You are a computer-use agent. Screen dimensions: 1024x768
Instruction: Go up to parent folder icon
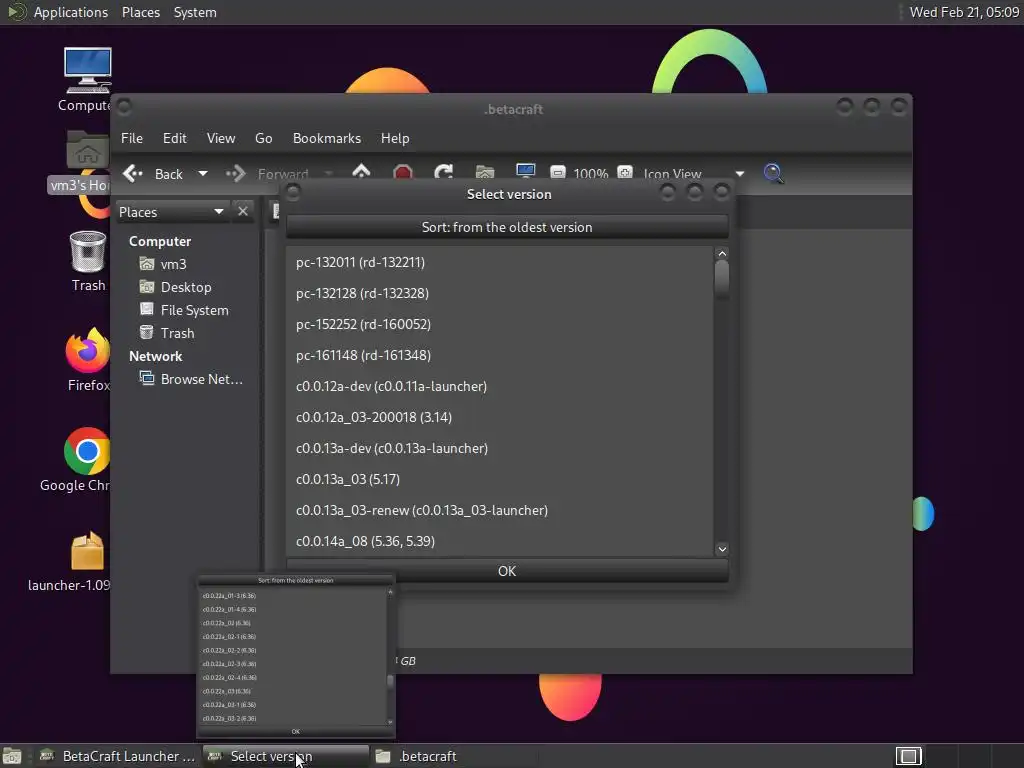(361, 173)
